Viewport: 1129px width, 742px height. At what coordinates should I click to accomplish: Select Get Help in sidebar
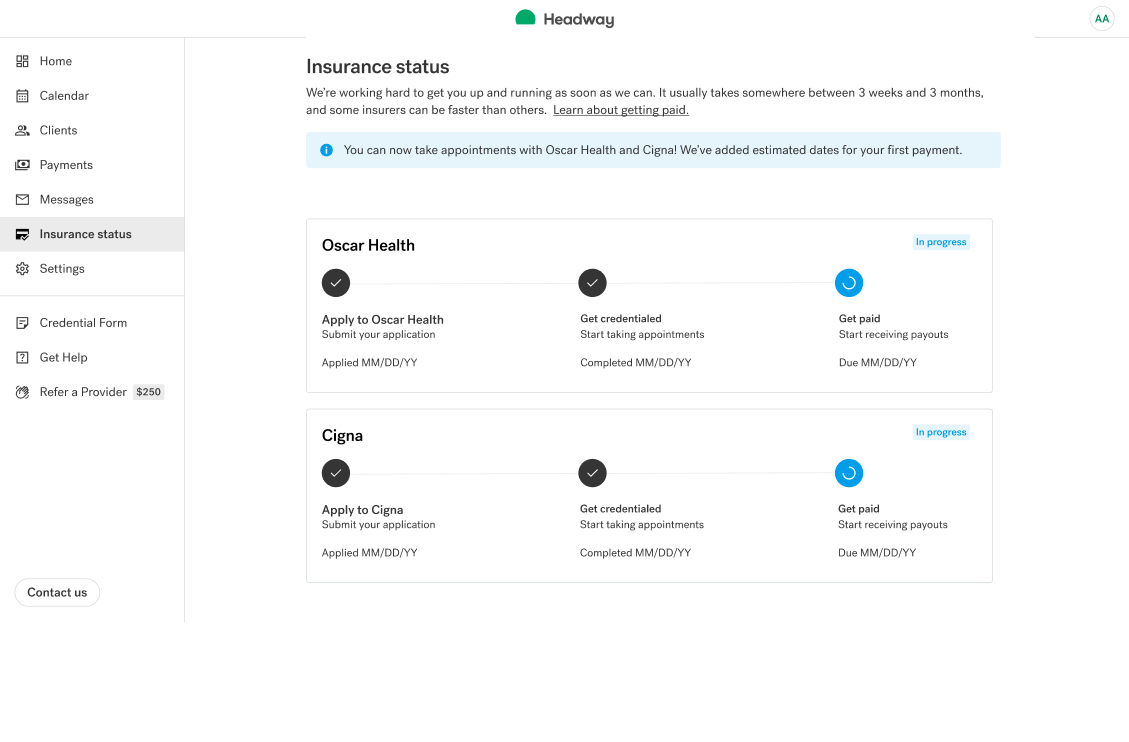(x=92, y=358)
